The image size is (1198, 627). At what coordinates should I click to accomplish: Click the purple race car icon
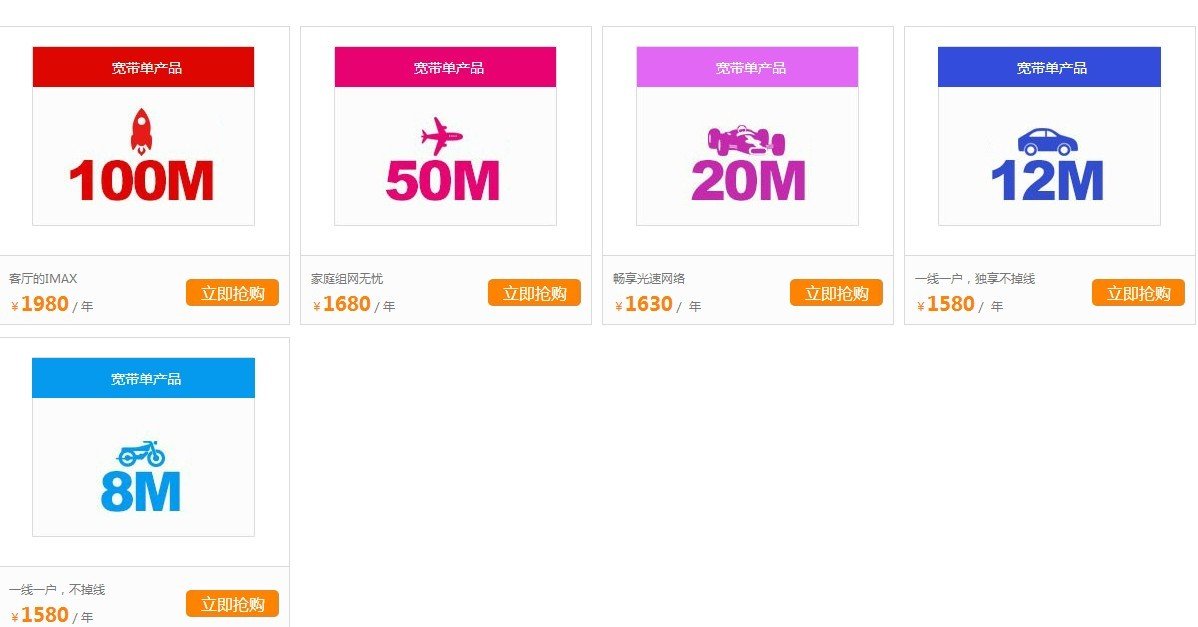(746, 140)
